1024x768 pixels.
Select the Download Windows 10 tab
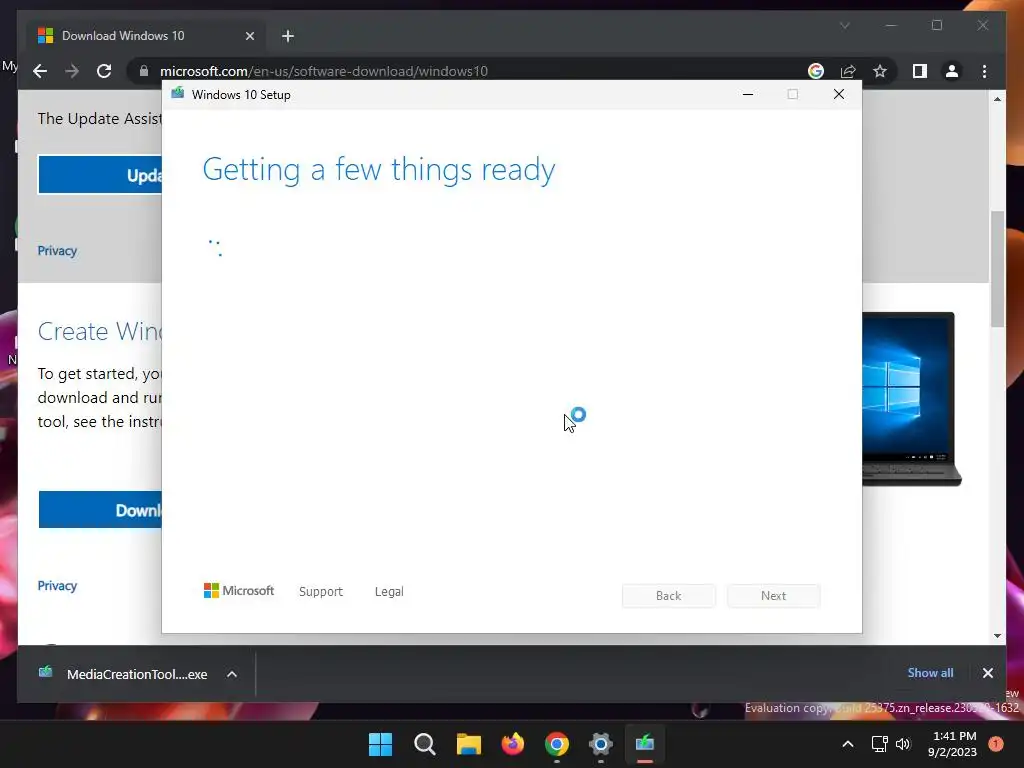[x=147, y=36]
